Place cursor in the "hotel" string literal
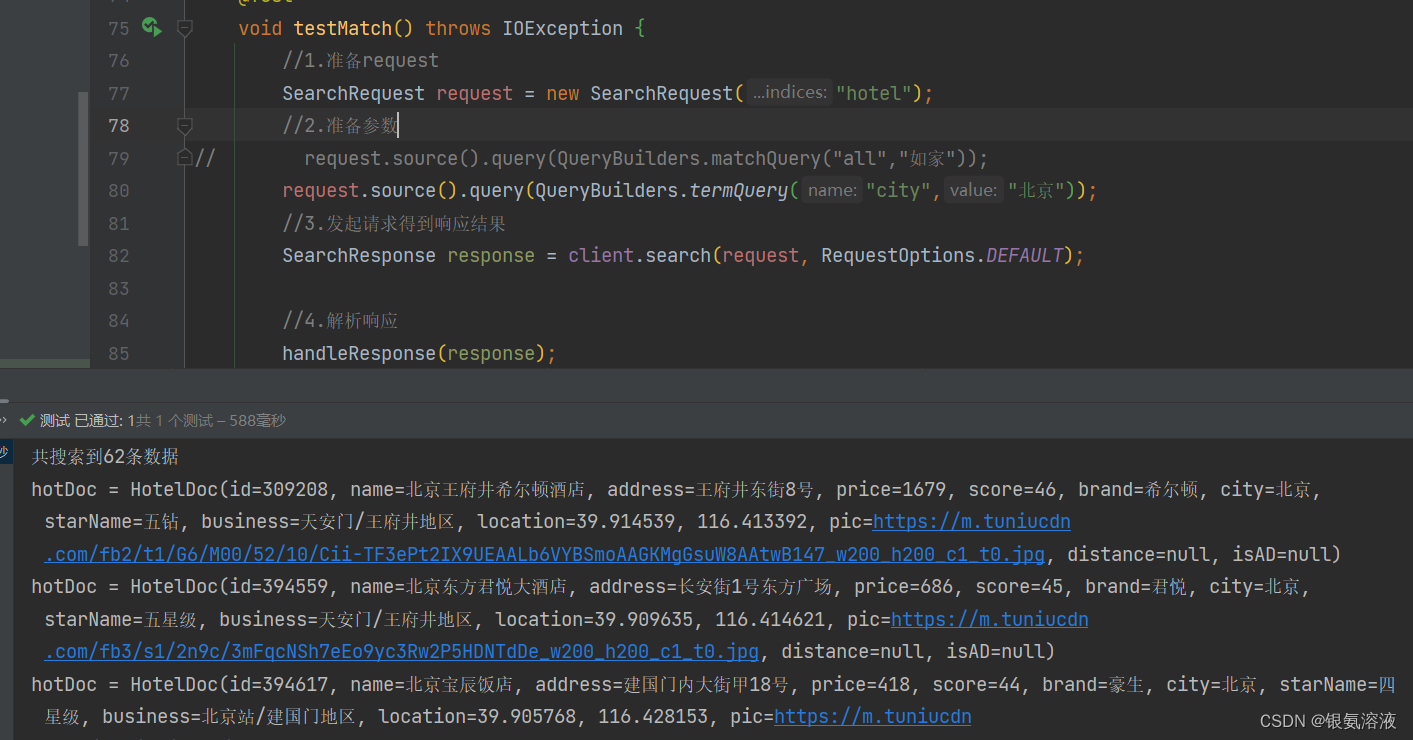 point(873,94)
